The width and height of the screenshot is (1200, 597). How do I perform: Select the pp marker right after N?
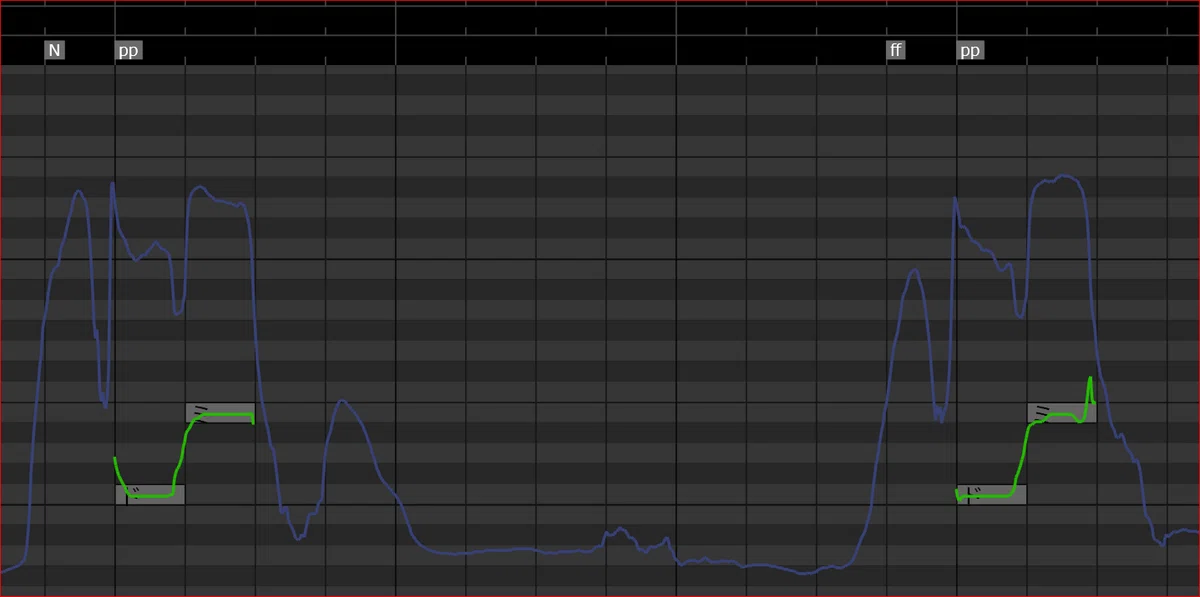pyautogui.click(x=129, y=50)
